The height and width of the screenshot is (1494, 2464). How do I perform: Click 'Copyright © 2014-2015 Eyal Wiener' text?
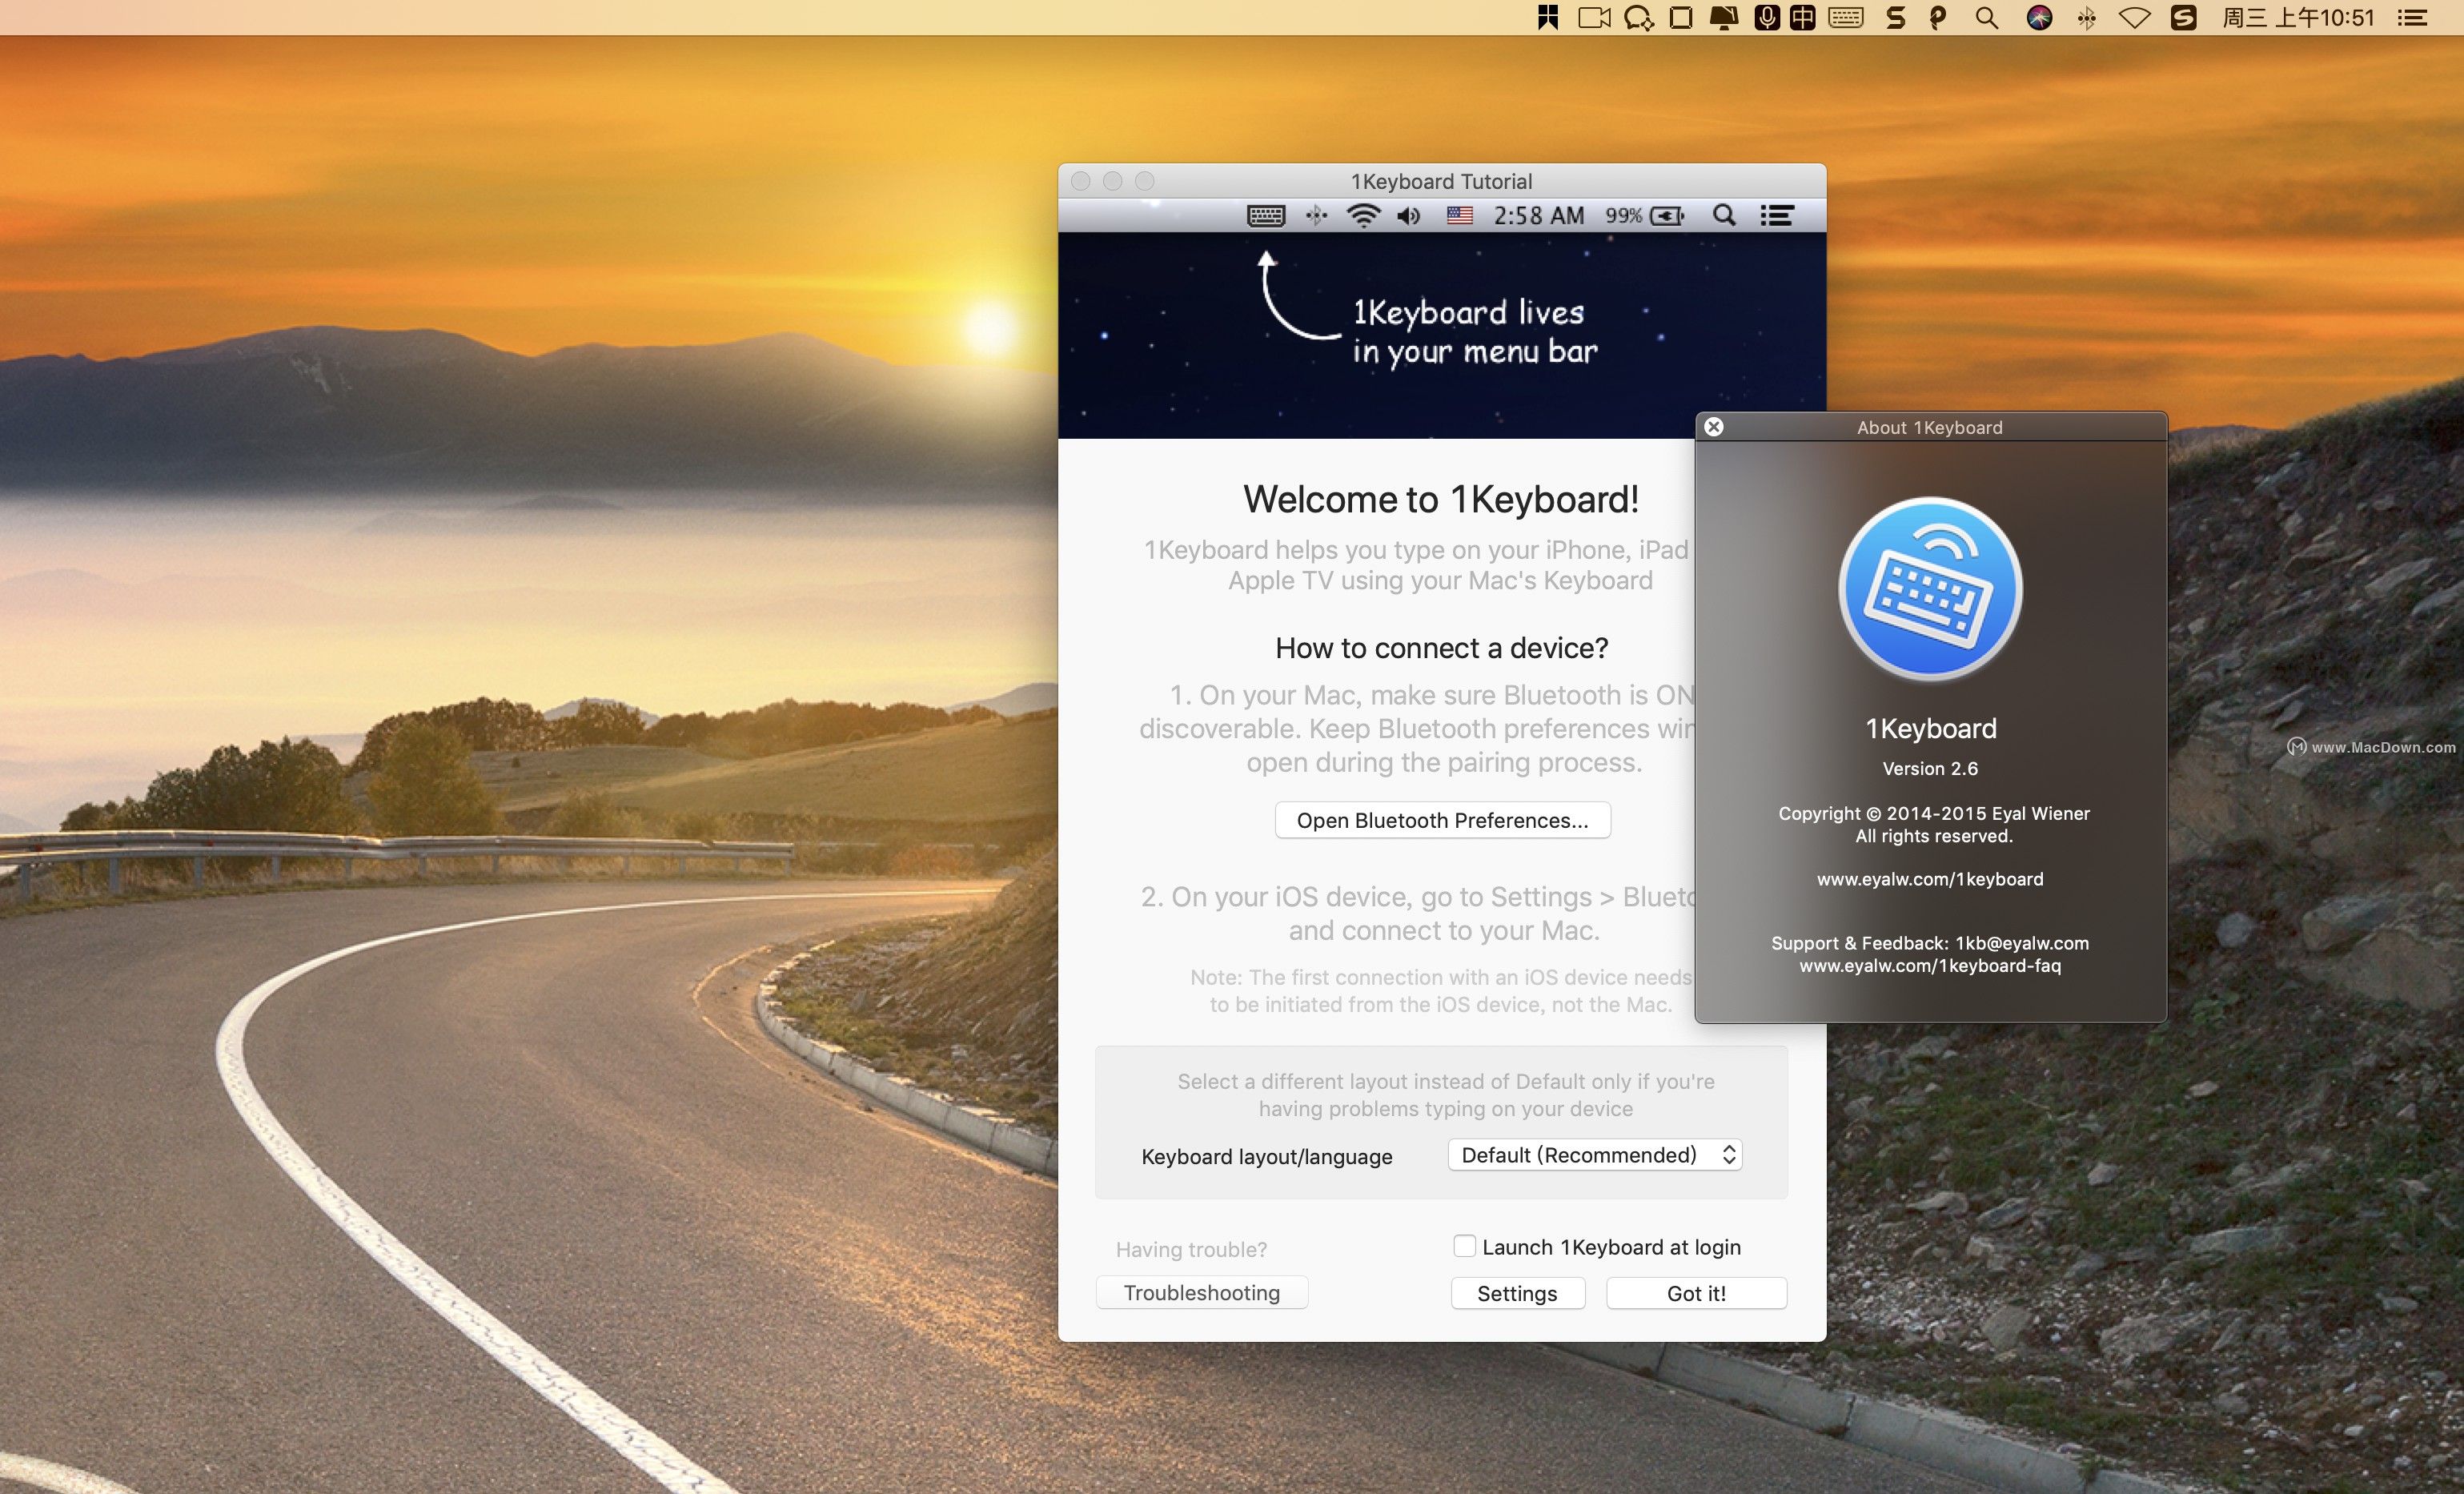1934,813
